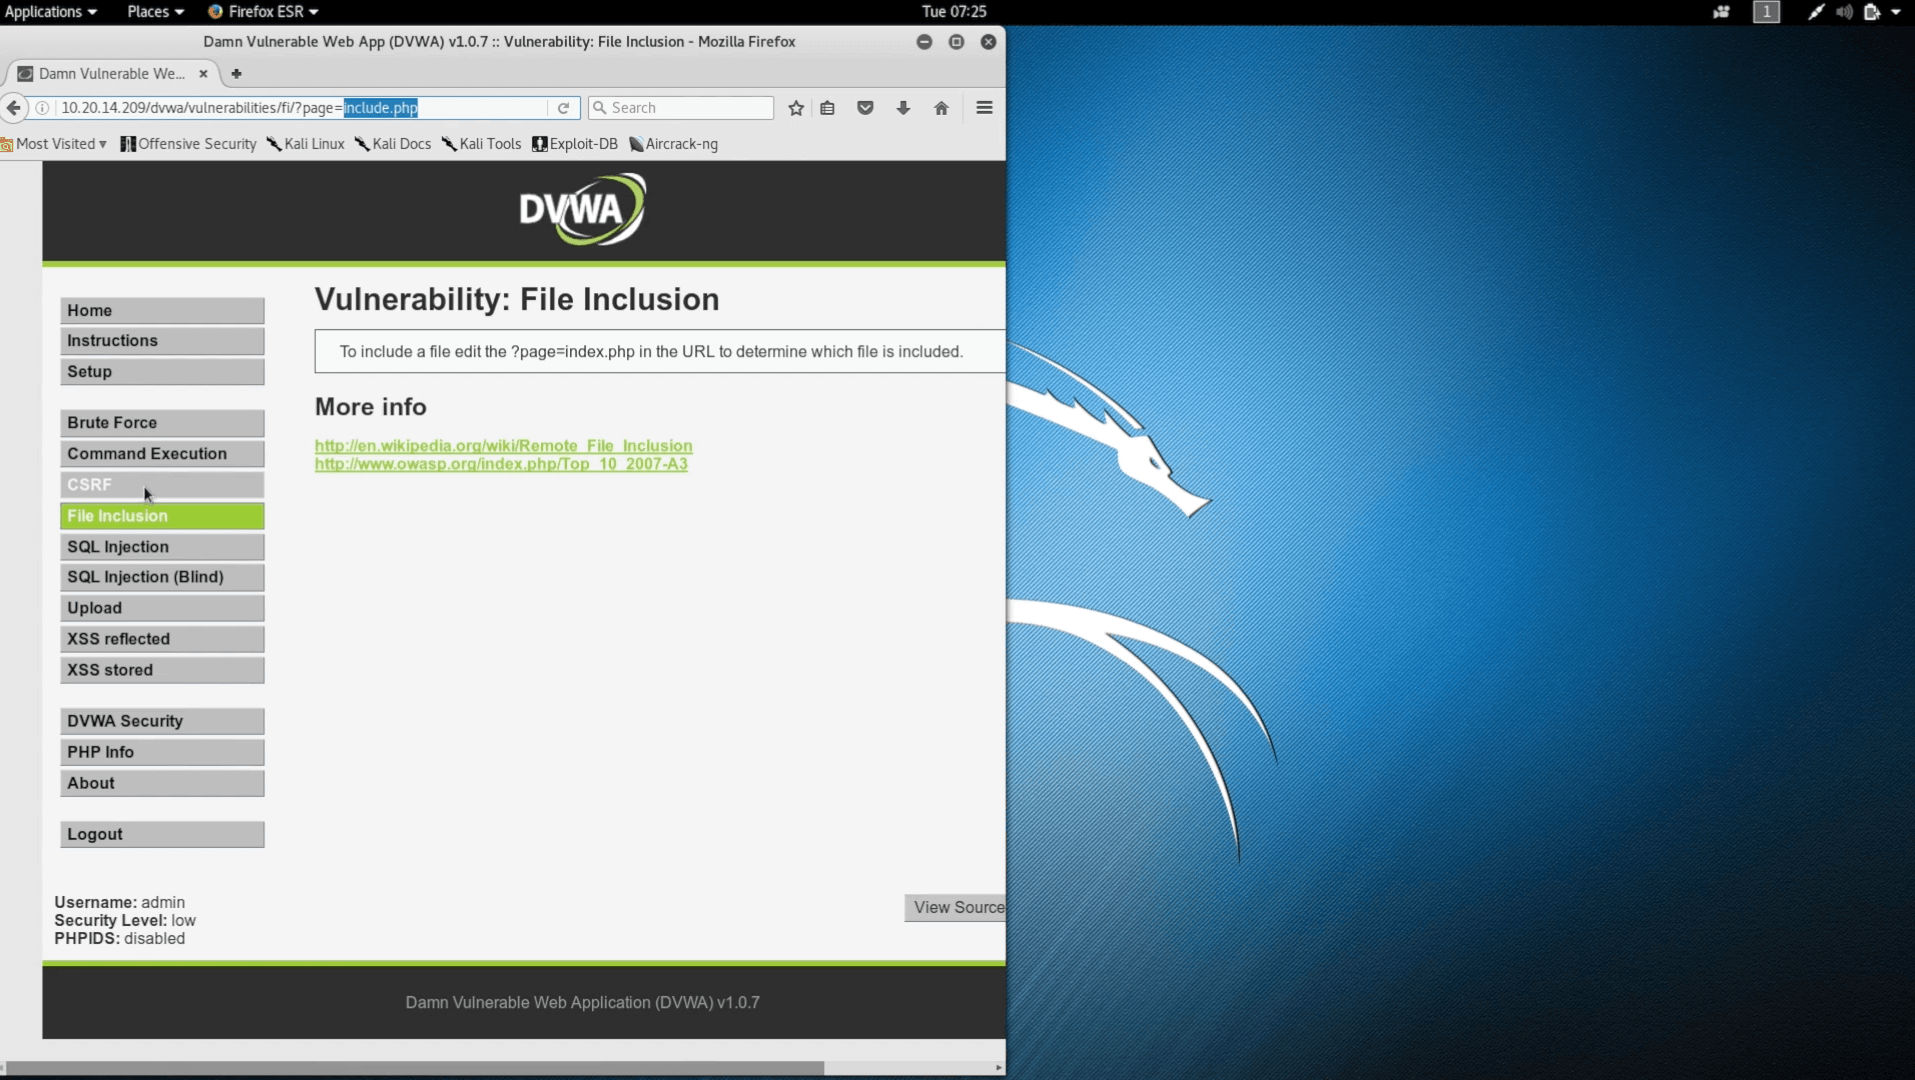The height and width of the screenshot is (1080, 1915).
Task: Click the Pocket save icon
Action: (x=865, y=108)
